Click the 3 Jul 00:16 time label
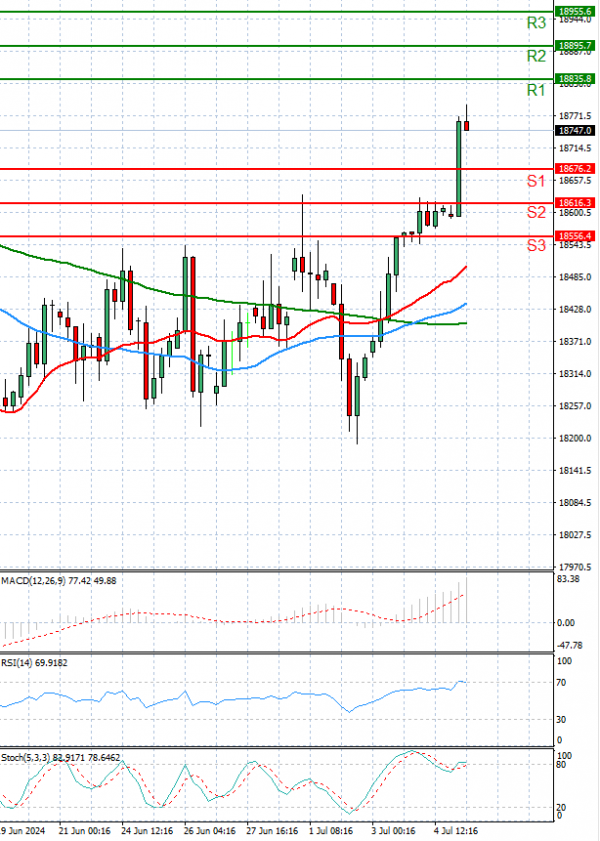 [x=394, y=831]
